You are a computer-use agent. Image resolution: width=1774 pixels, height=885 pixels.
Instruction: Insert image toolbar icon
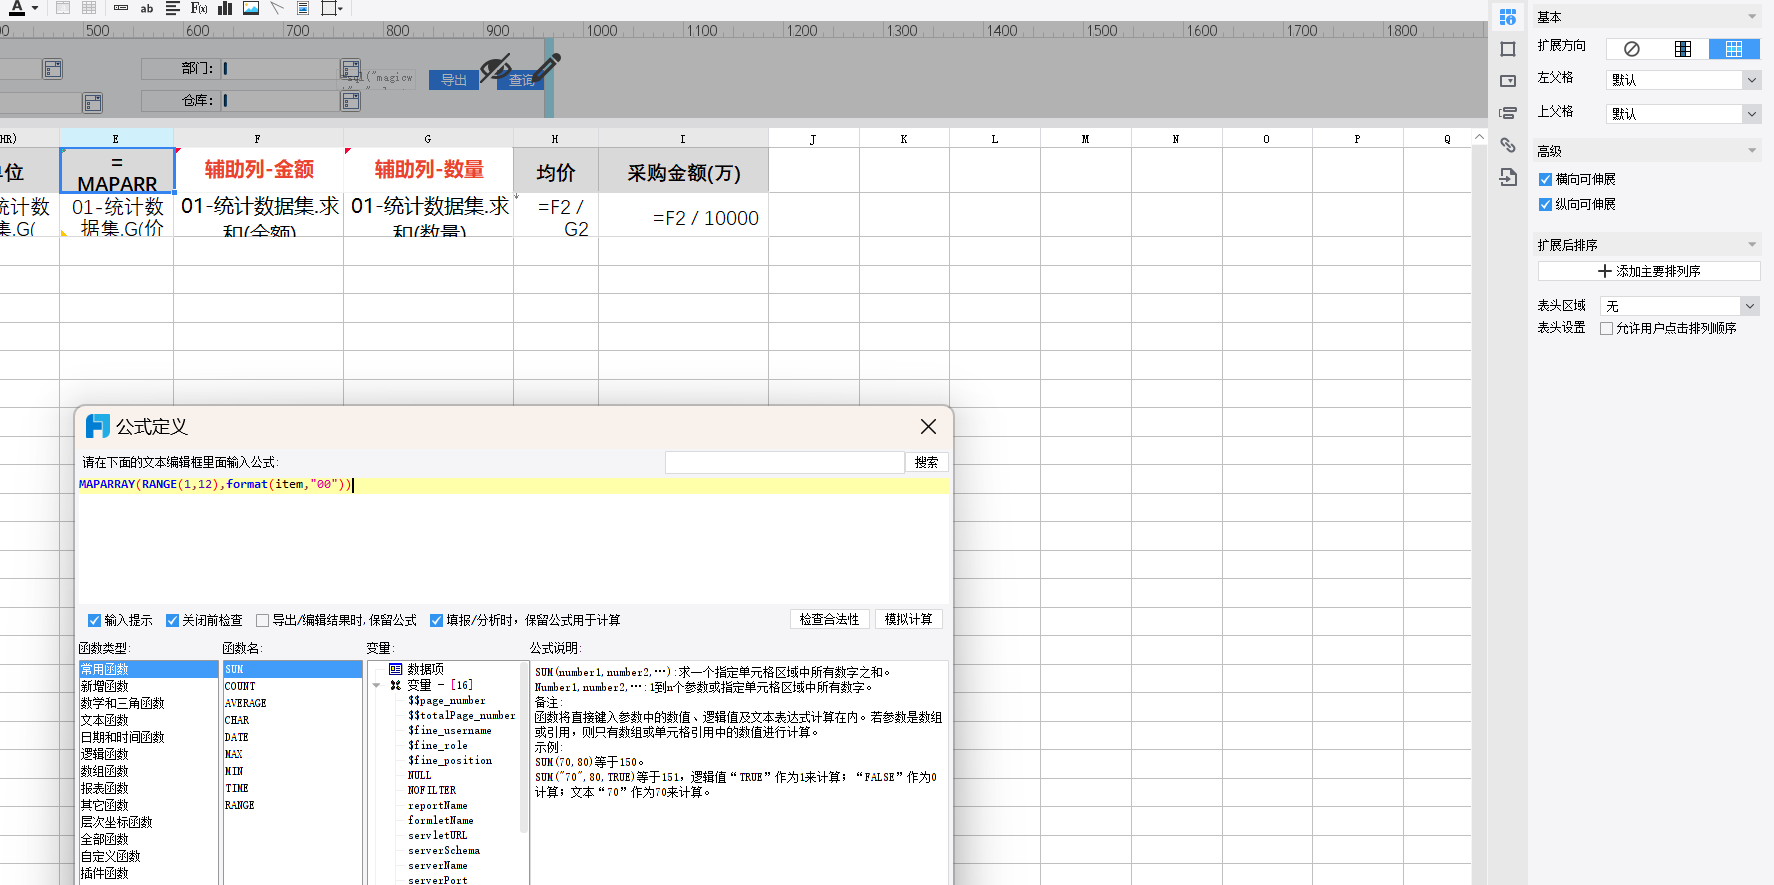point(251,8)
